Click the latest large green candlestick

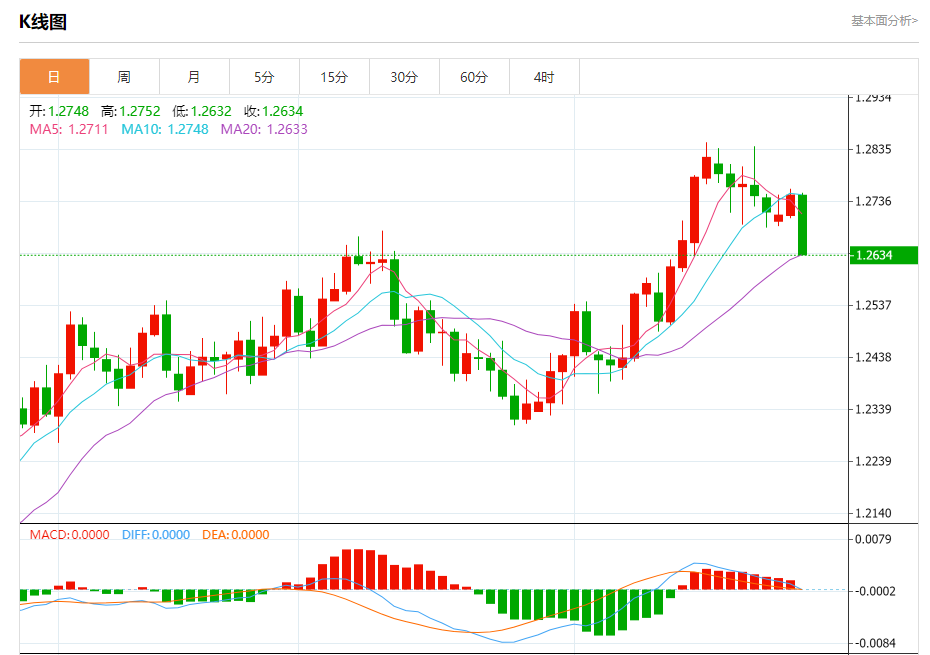point(802,225)
